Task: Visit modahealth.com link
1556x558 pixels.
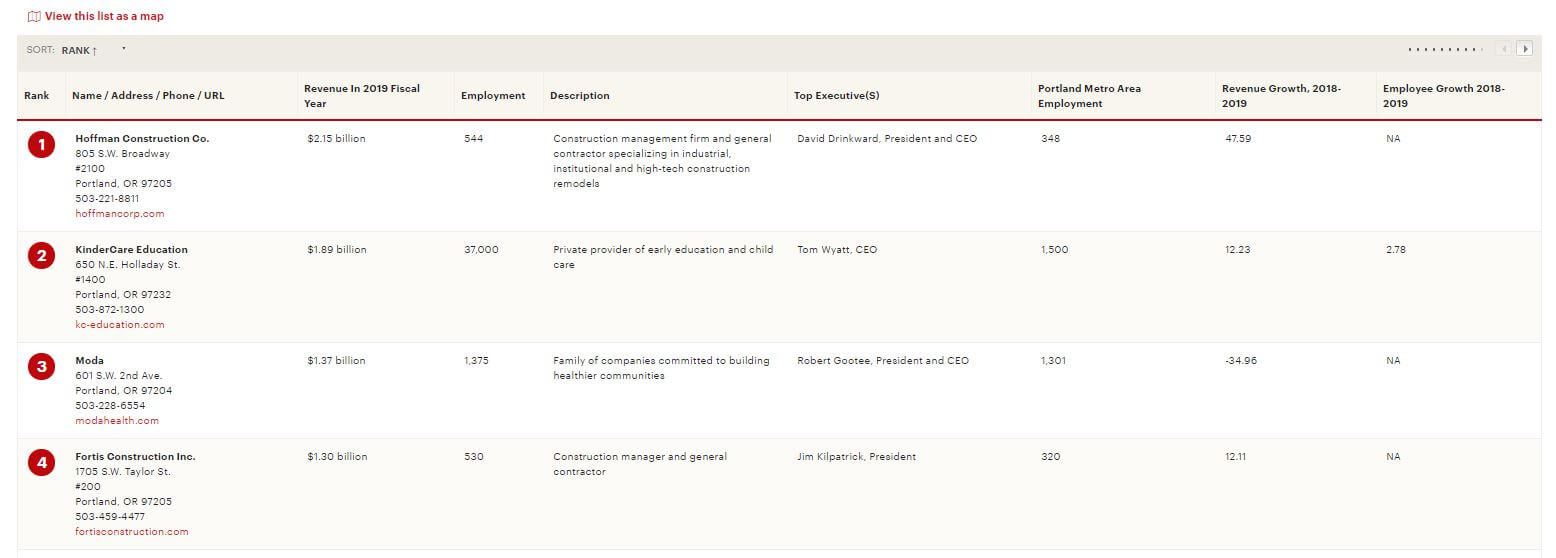Action: 117,421
